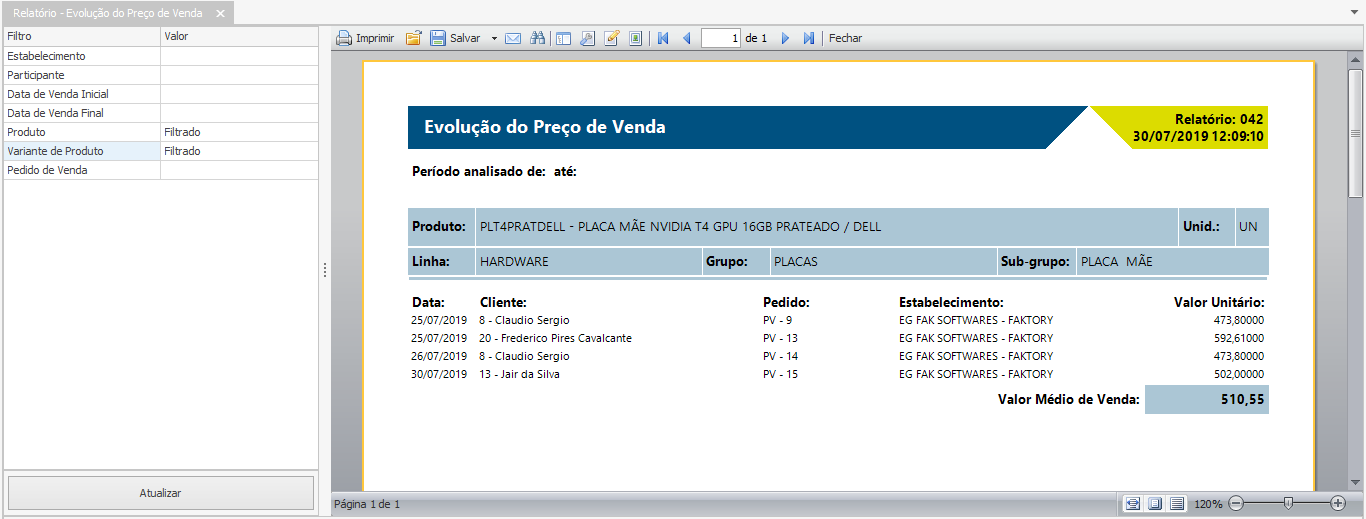This screenshot has height=519, width=1366.
Task: Click the pencil edit page icon
Action: 611,38
